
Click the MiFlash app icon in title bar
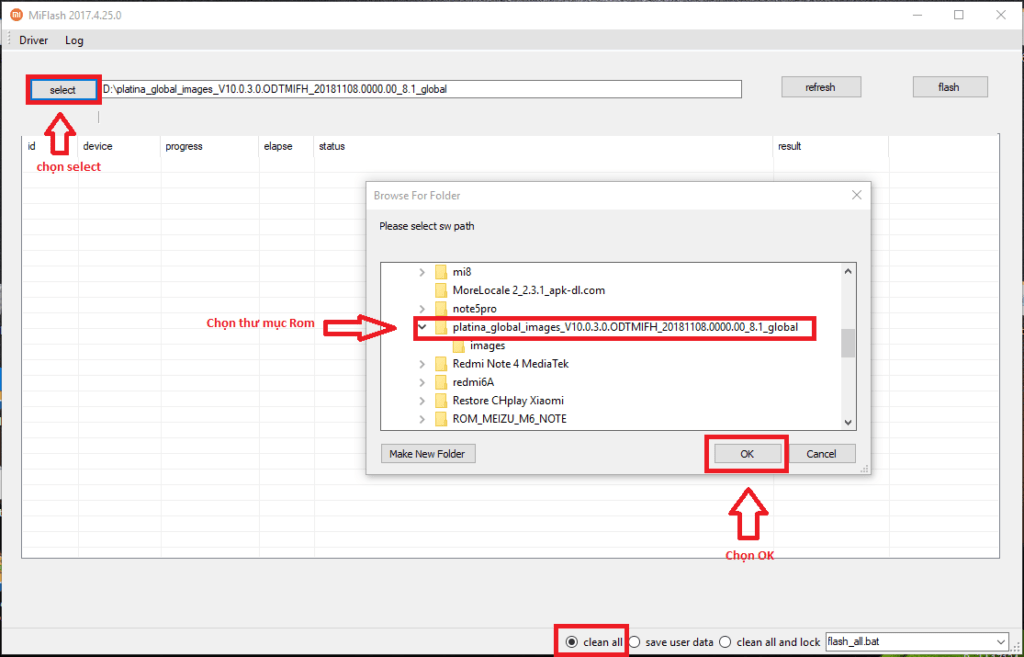[x=16, y=14]
